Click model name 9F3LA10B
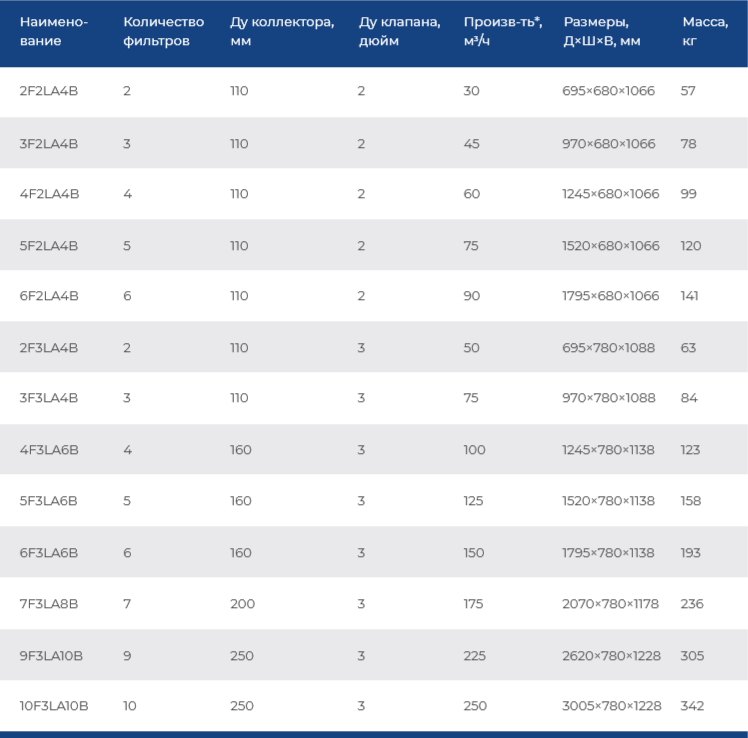The image size is (748, 738). click(51, 656)
